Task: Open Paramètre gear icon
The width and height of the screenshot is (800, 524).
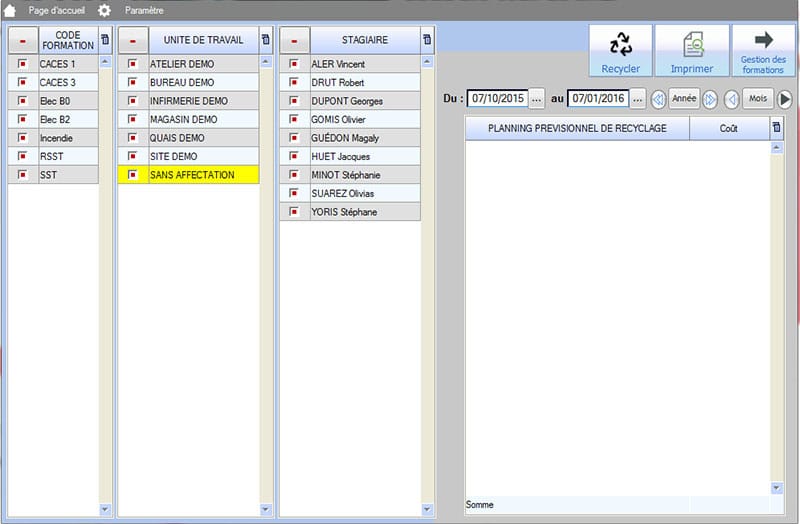Action: tap(104, 10)
